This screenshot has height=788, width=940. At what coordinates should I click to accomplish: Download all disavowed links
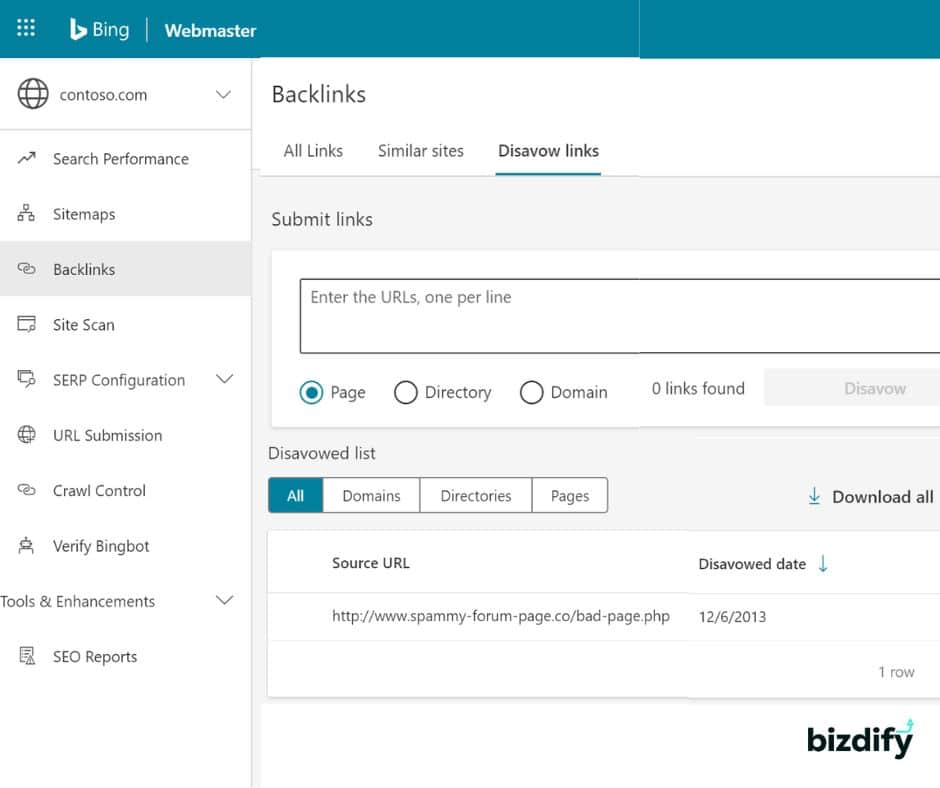(871, 497)
